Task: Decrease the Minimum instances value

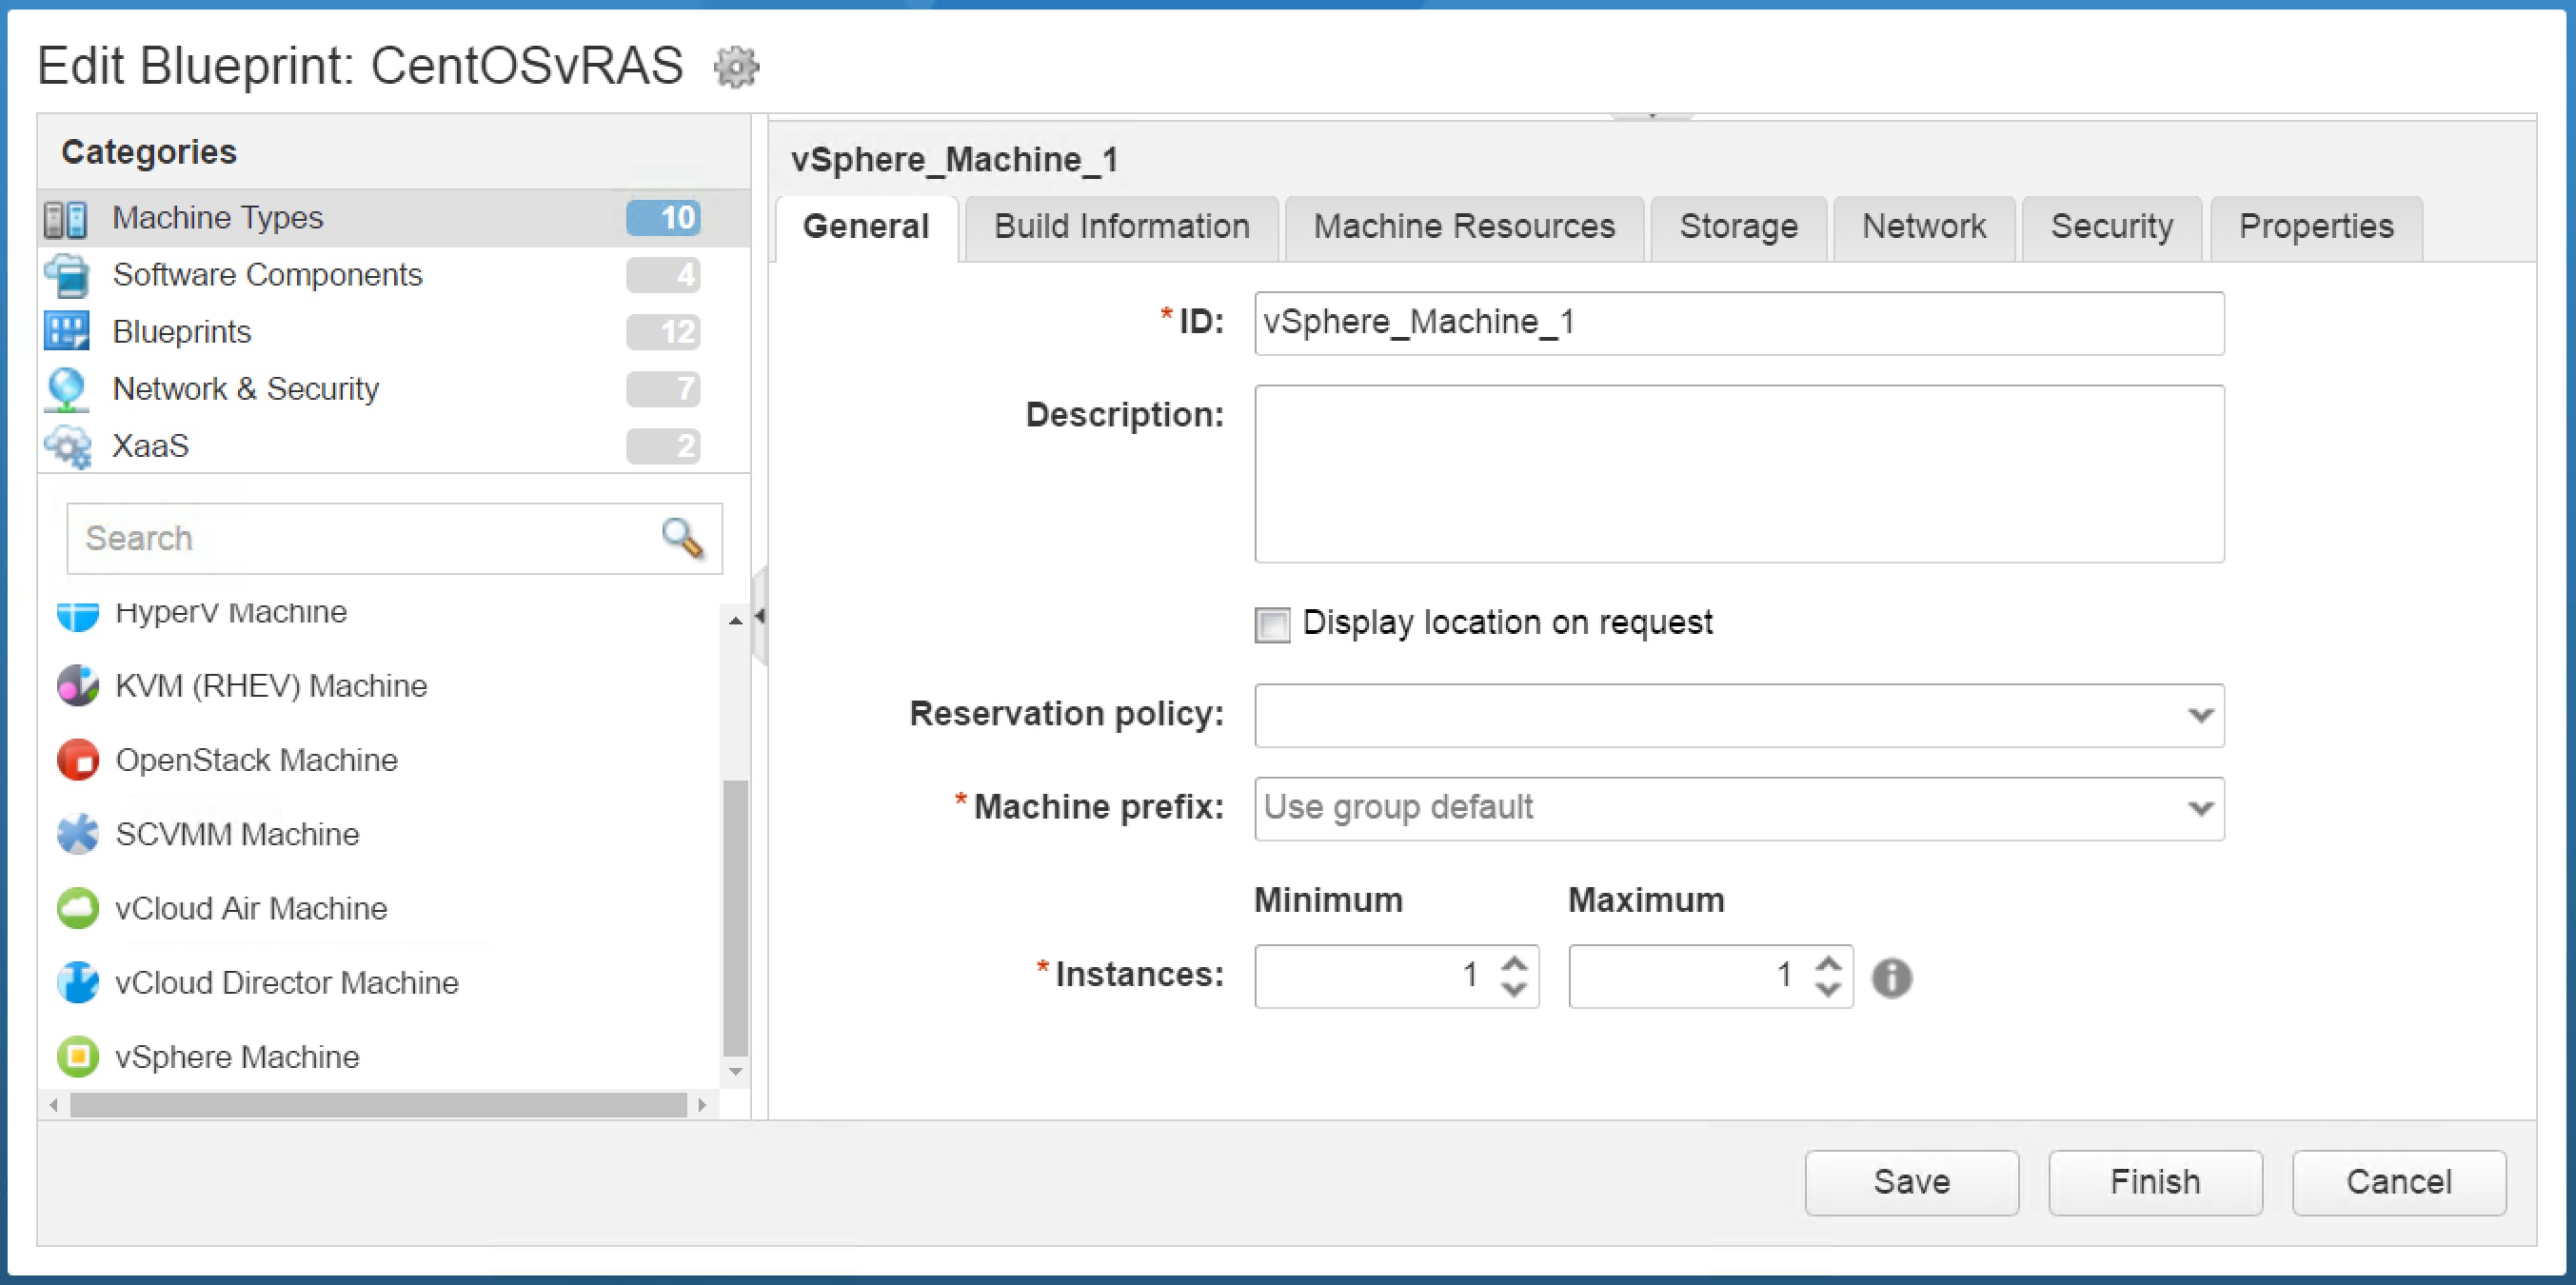Action: (x=1514, y=989)
